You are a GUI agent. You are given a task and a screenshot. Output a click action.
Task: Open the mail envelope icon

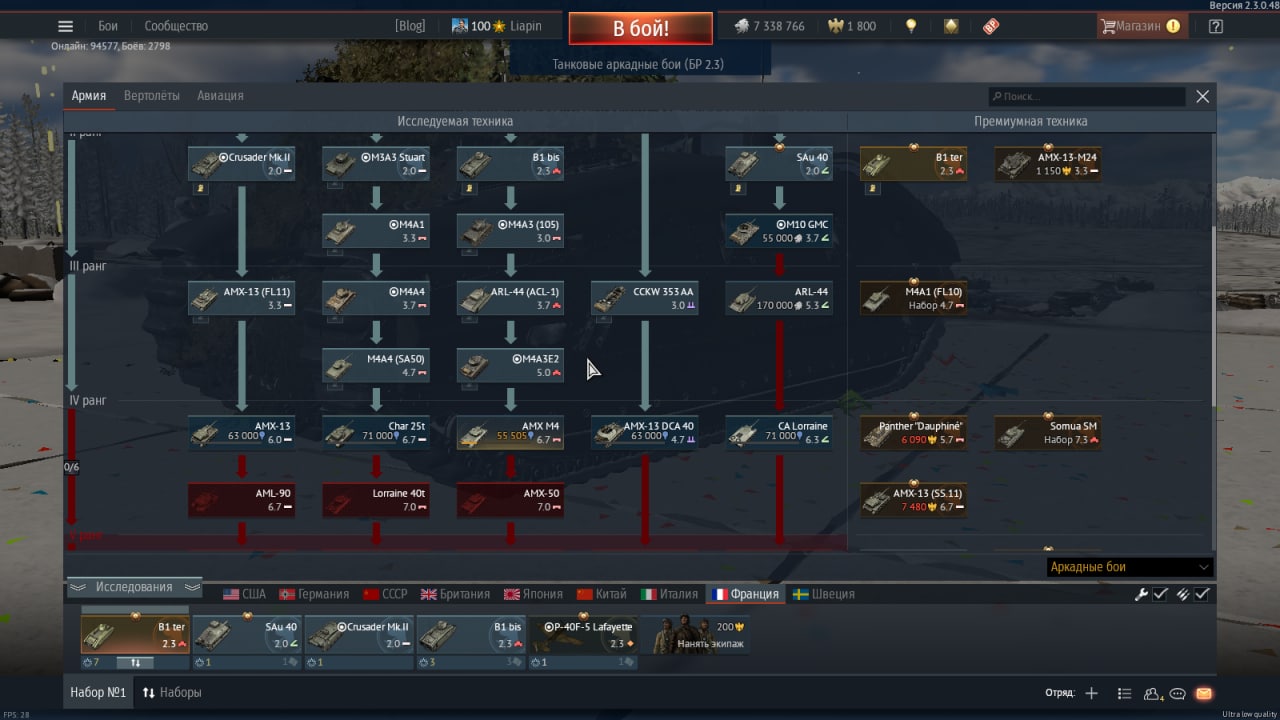(x=1204, y=693)
